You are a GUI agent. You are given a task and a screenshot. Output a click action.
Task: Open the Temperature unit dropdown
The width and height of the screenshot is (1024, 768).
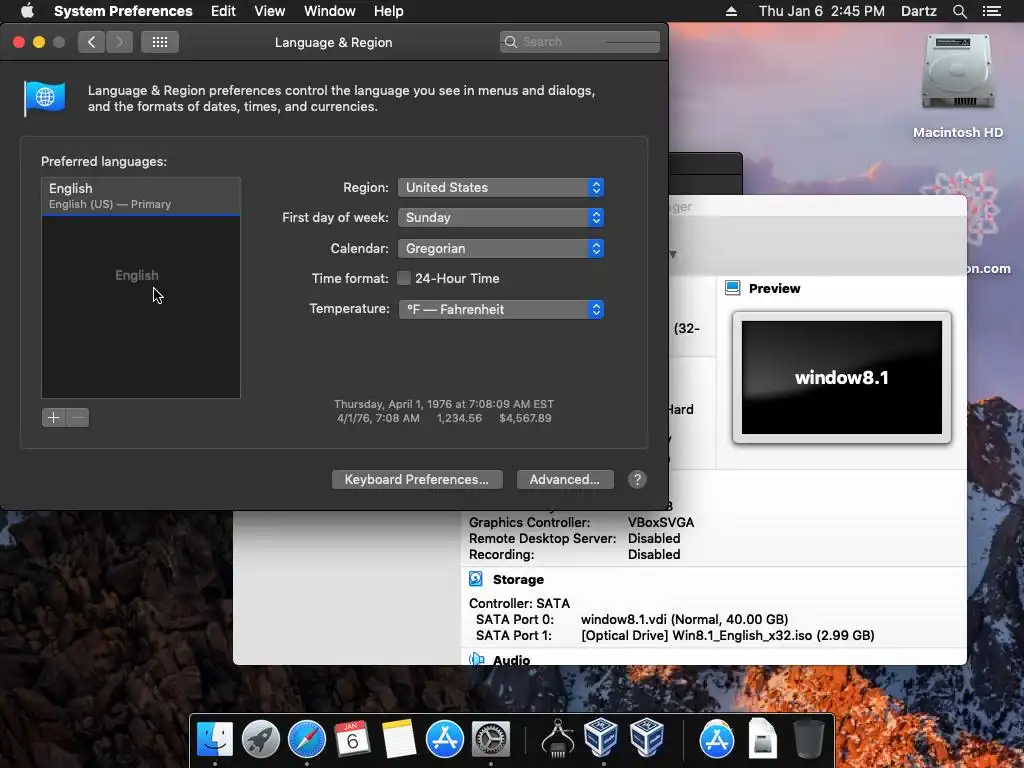pos(501,310)
